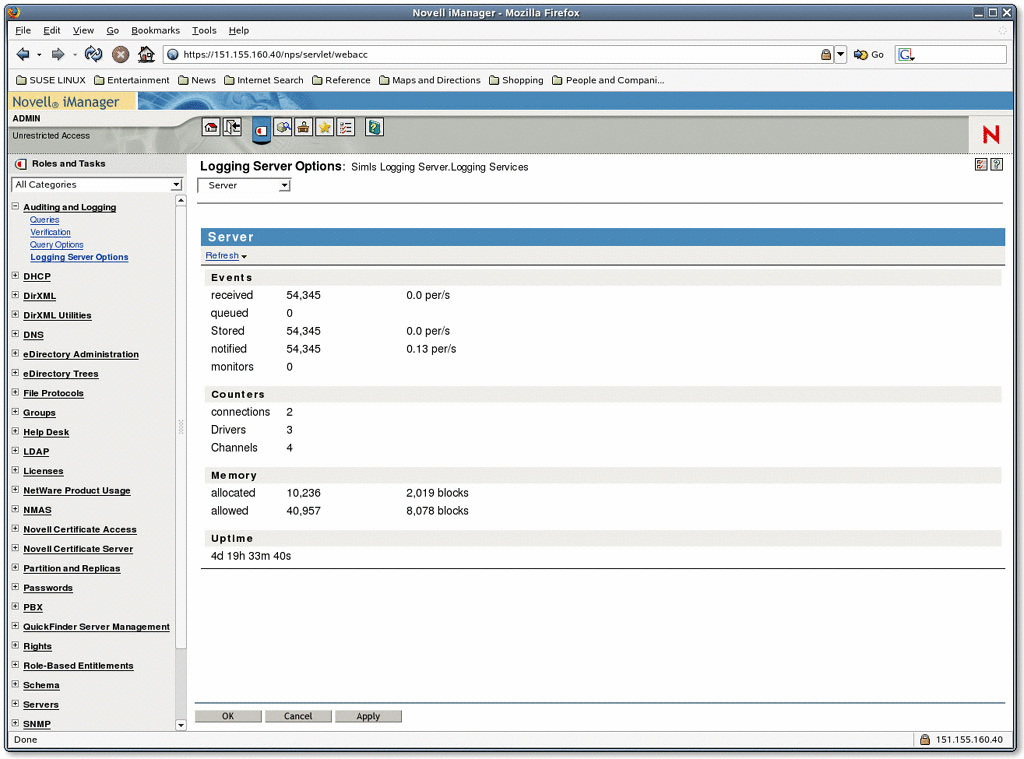
Task: Expand the DHCP category
Action: pyautogui.click(x=15, y=276)
